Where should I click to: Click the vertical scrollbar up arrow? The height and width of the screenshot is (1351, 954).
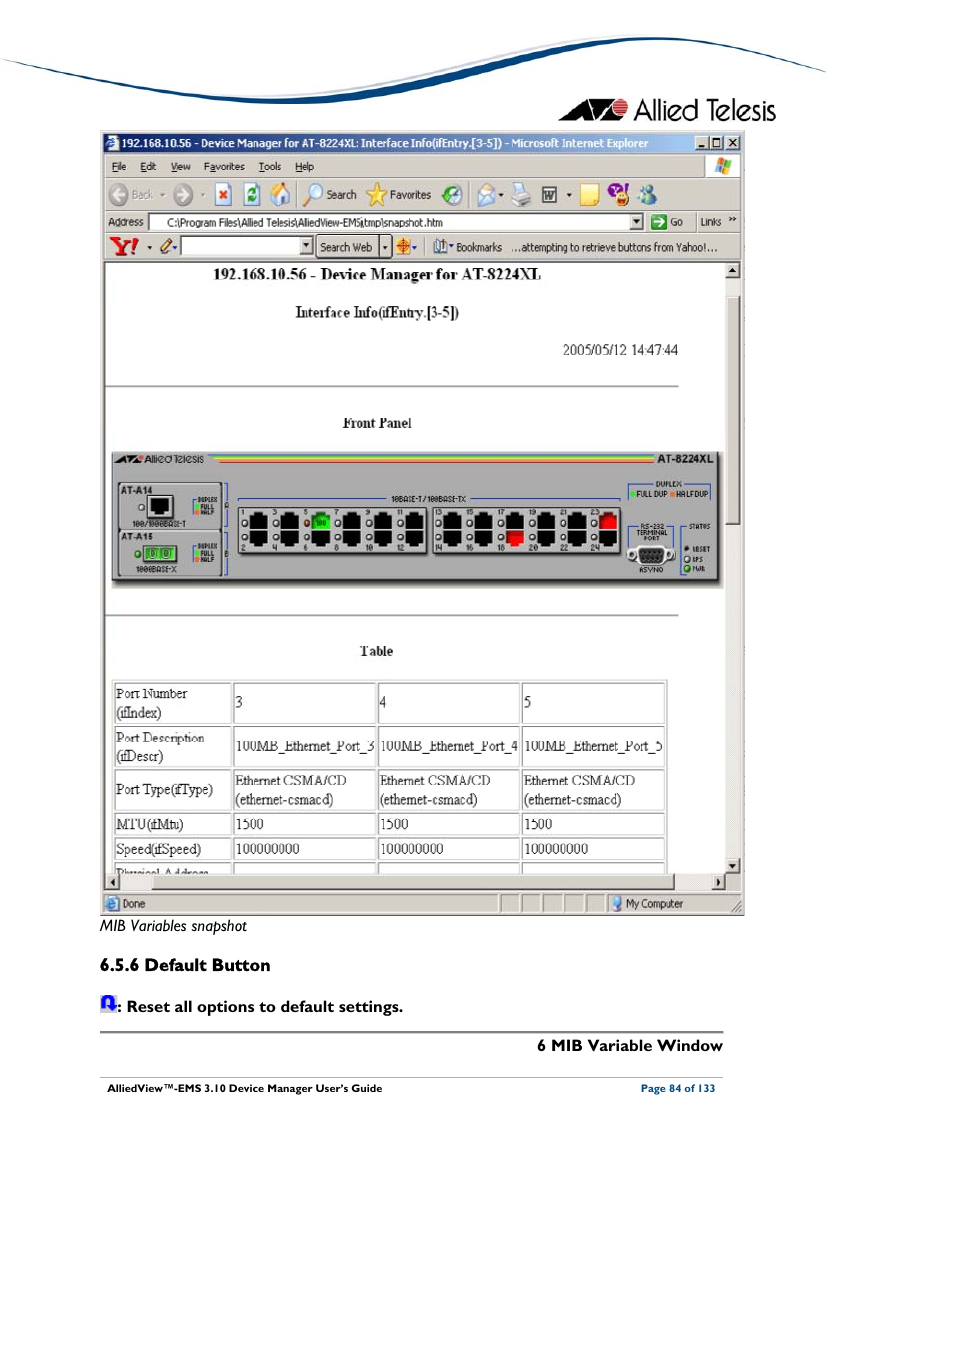click(x=733, y=271)
